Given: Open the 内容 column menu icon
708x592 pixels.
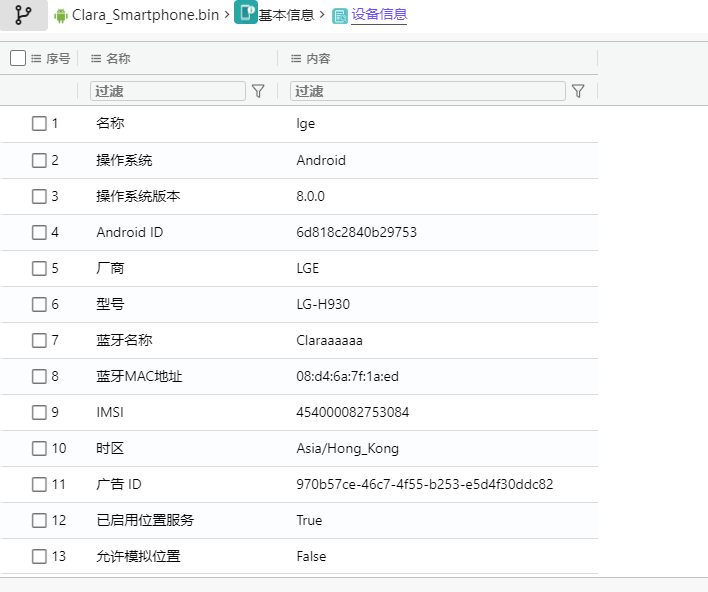Looking at the screenshot, I should coord(296,58).
